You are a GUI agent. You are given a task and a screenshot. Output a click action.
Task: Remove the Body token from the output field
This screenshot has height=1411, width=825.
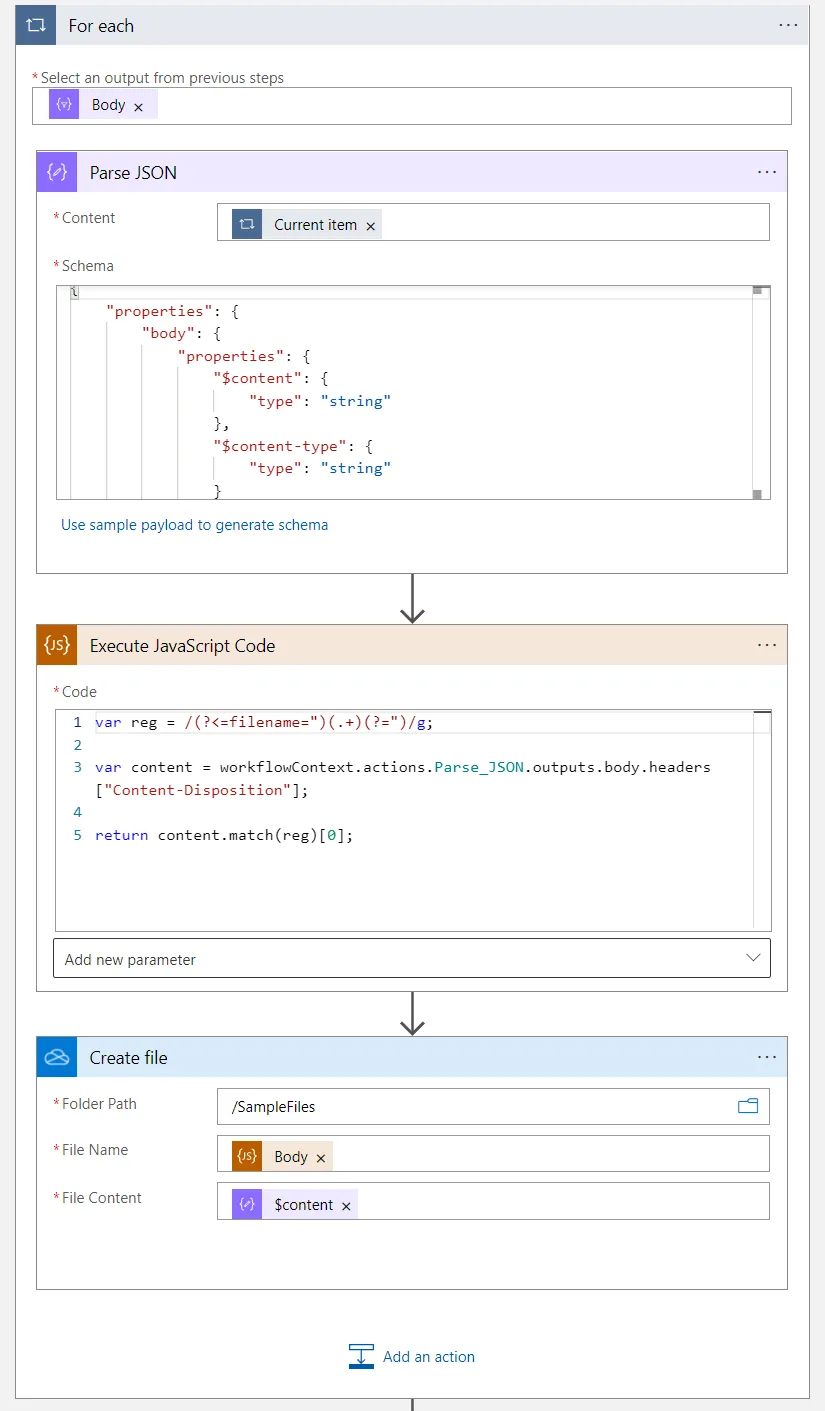click(x=138, y=104)
